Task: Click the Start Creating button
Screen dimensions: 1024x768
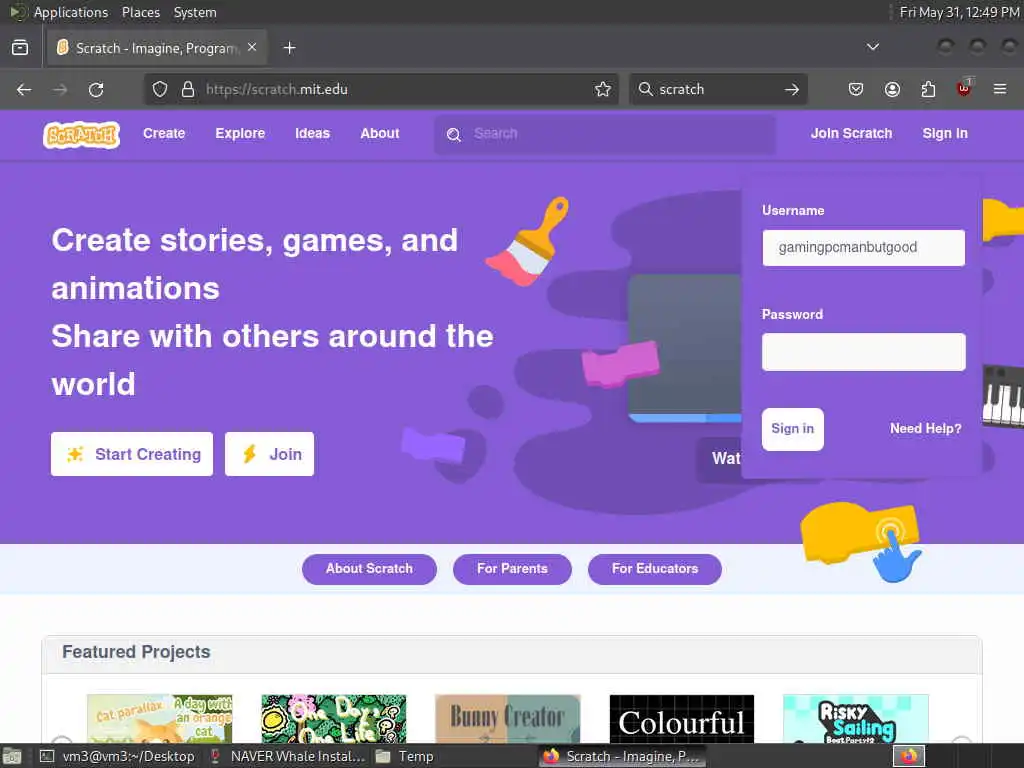Action: pyautogui.click(x=132, y=454)
